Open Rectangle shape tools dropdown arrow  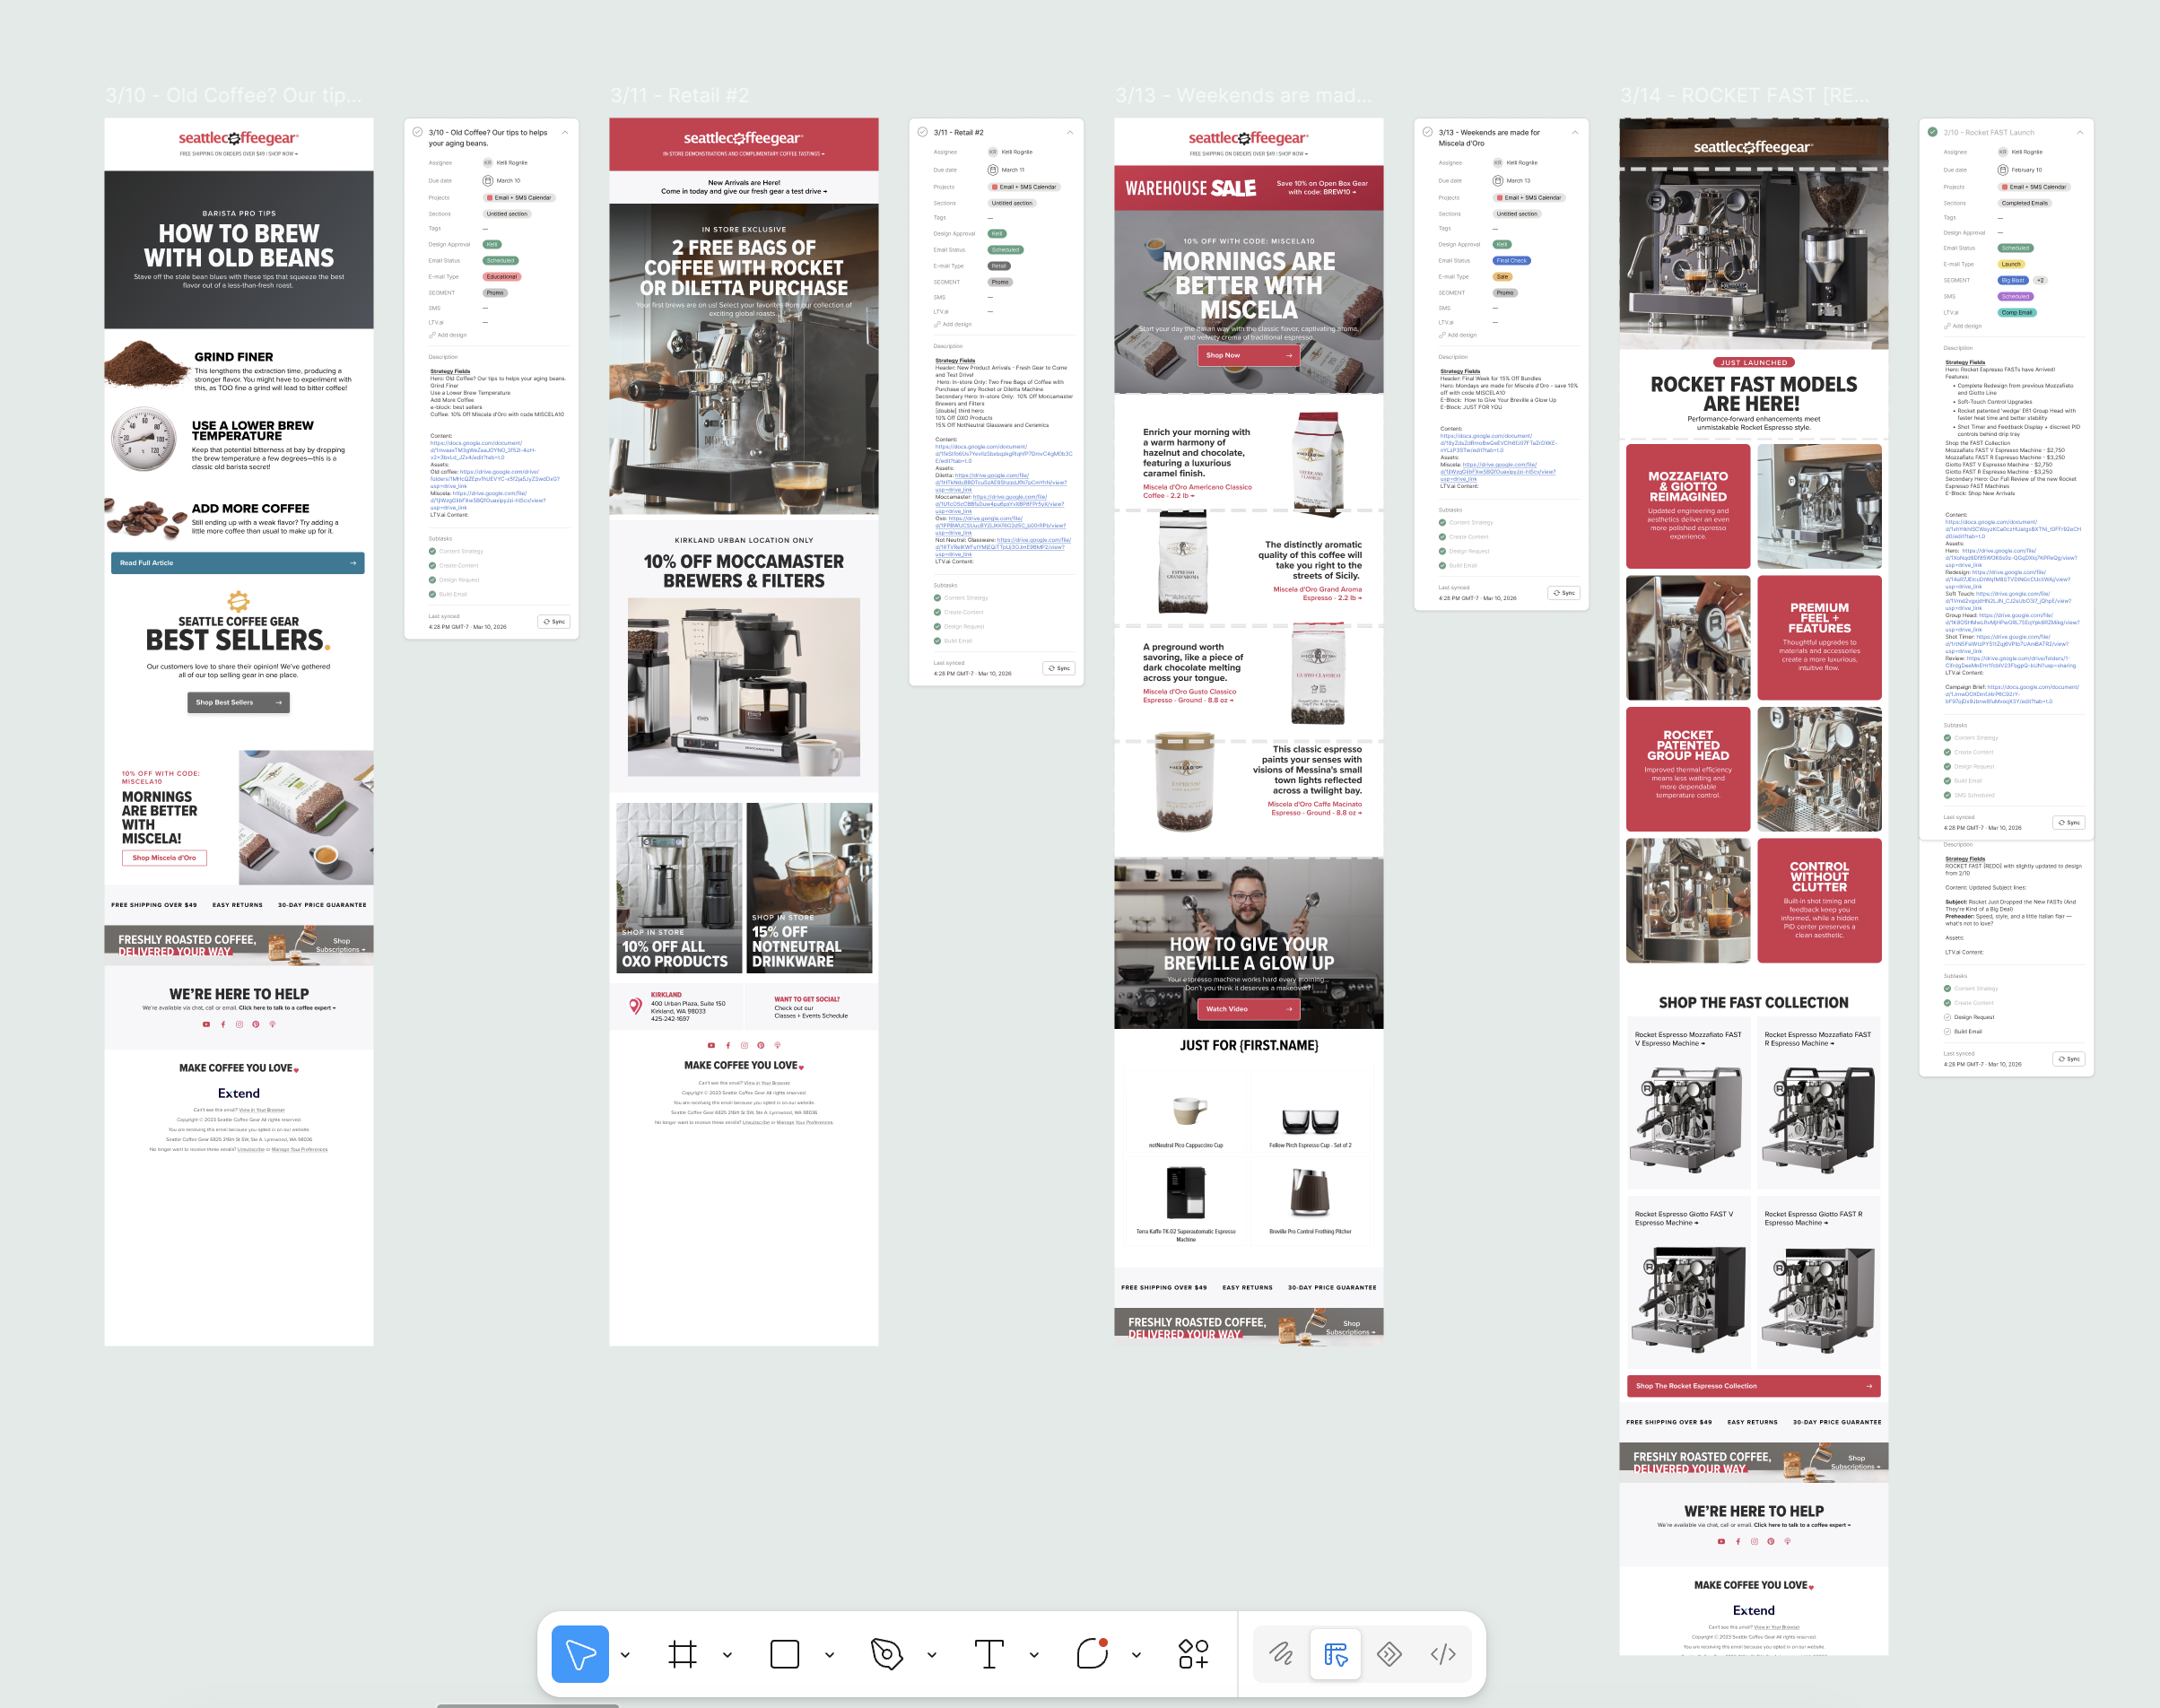click(x=829, y=1655)
